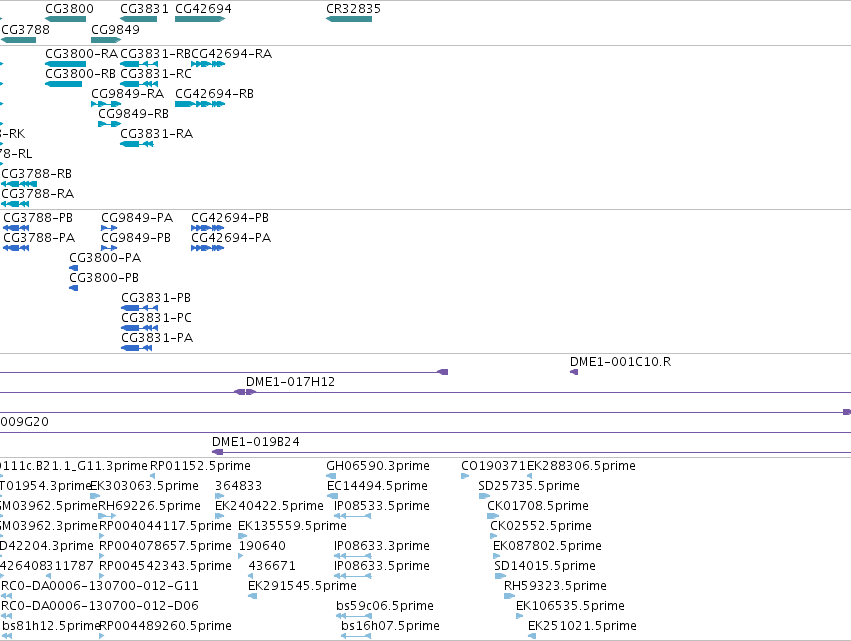Click the CG3831 gene arrow feature
The width and height of the screenshot is (851, 641).
[x=138, y=19]
